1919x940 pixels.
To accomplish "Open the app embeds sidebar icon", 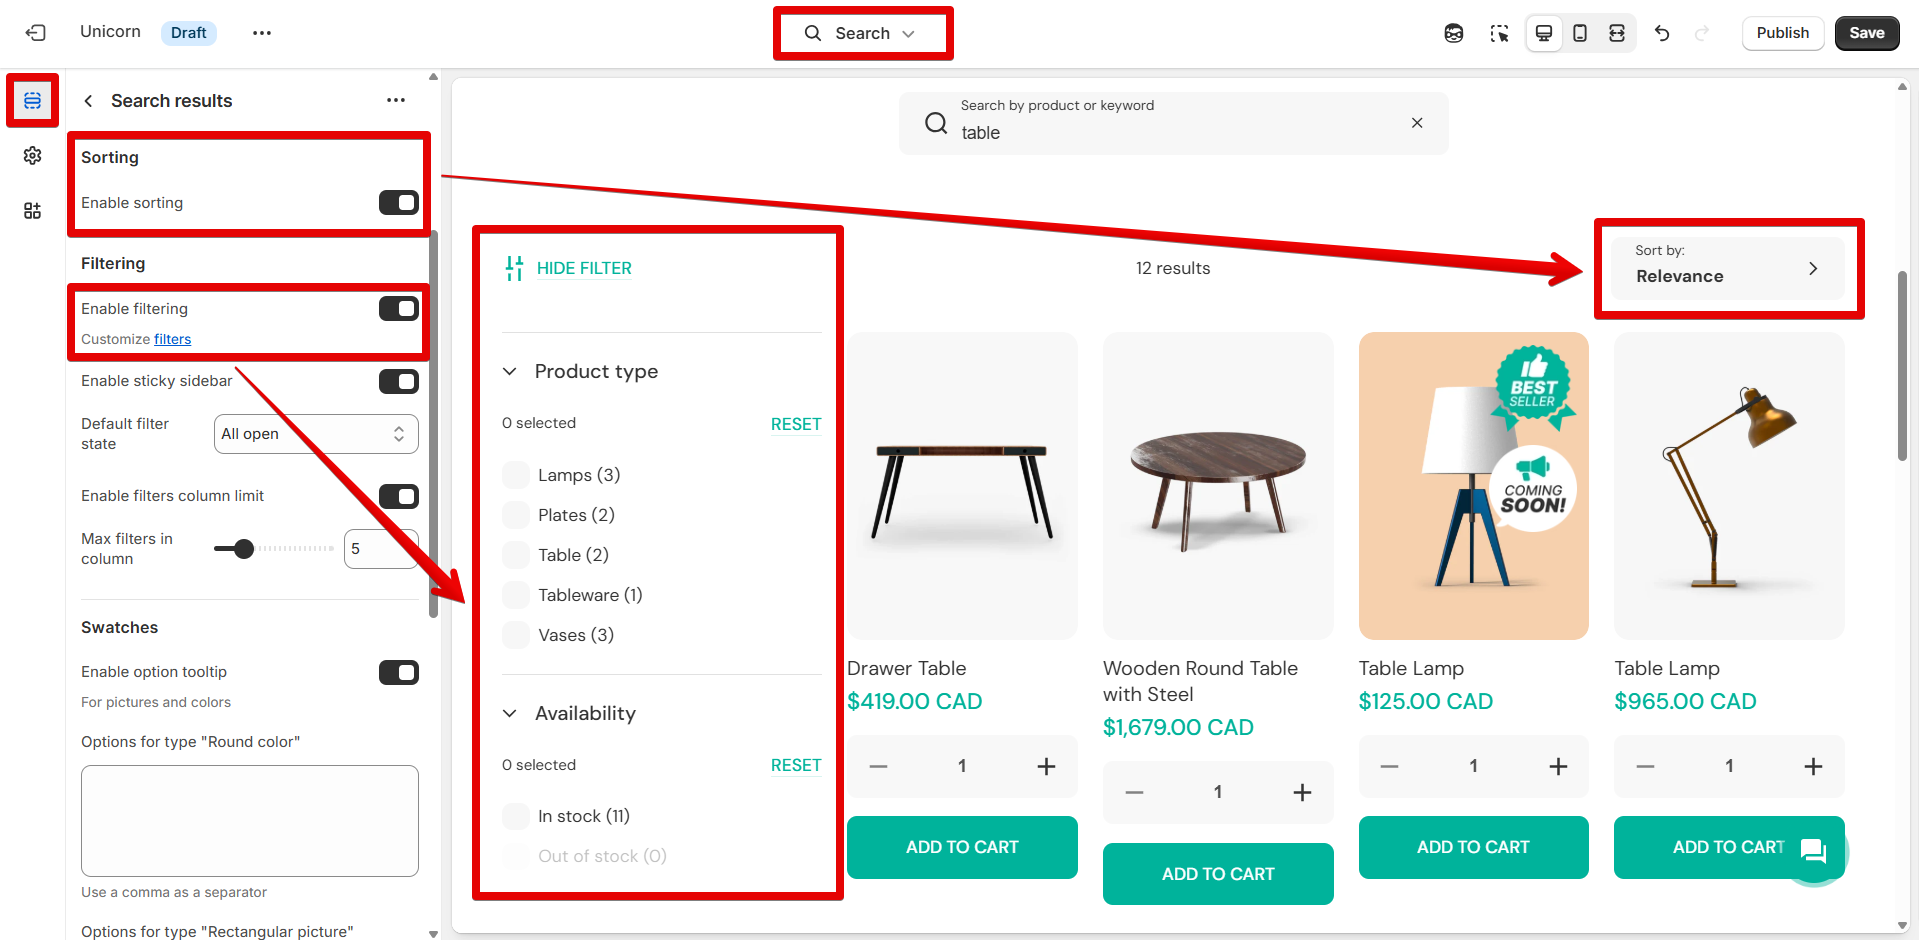I will pyautogui.click(x=33, y=211).
